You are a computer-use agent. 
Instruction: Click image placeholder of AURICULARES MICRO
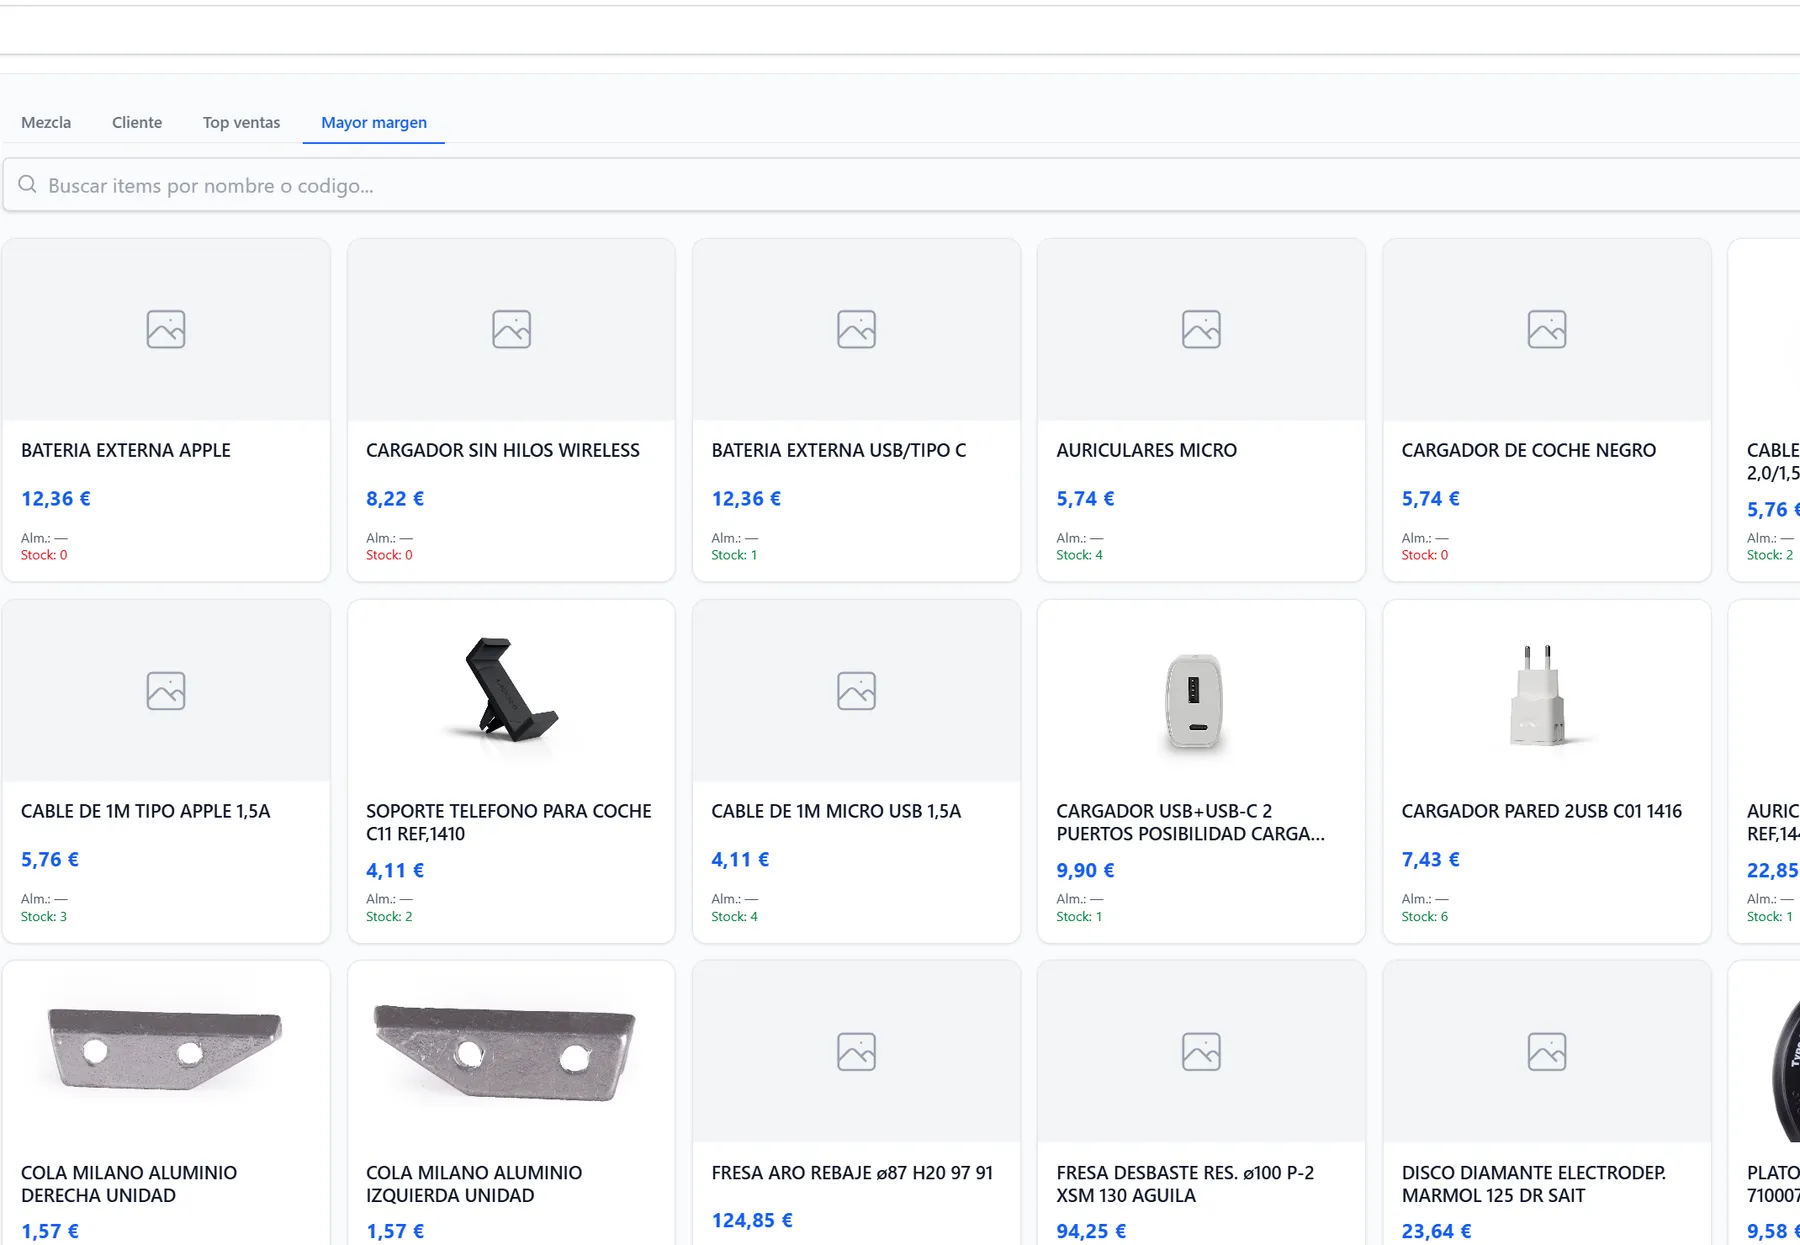[1201, 329]
